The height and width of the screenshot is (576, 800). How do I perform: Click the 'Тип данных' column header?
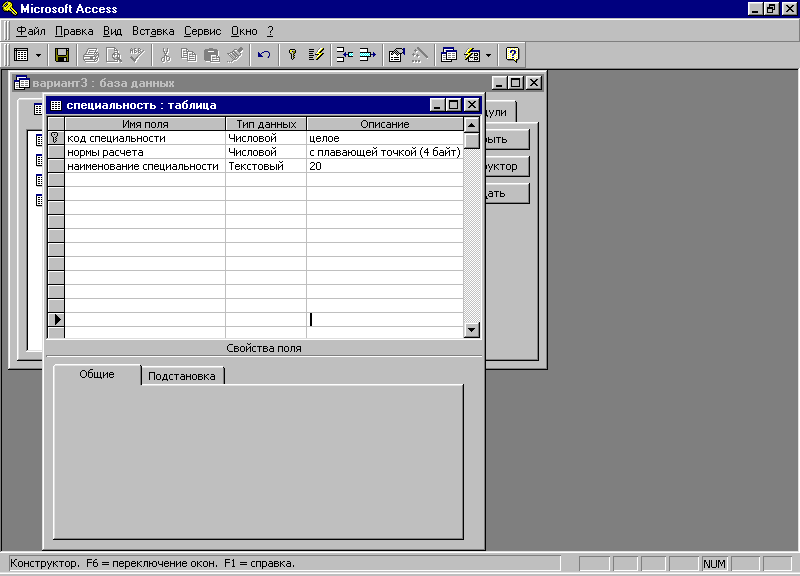[x=266, y=124]
